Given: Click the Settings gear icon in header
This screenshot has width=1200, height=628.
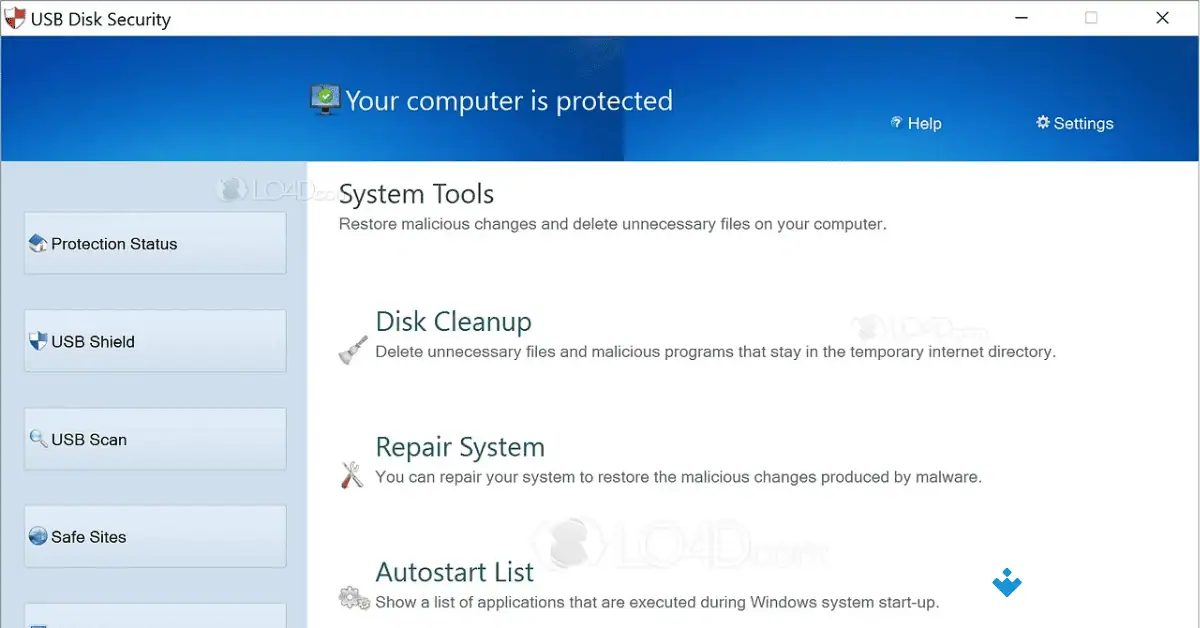Looking at the screenshot, I should (1043, 123).
